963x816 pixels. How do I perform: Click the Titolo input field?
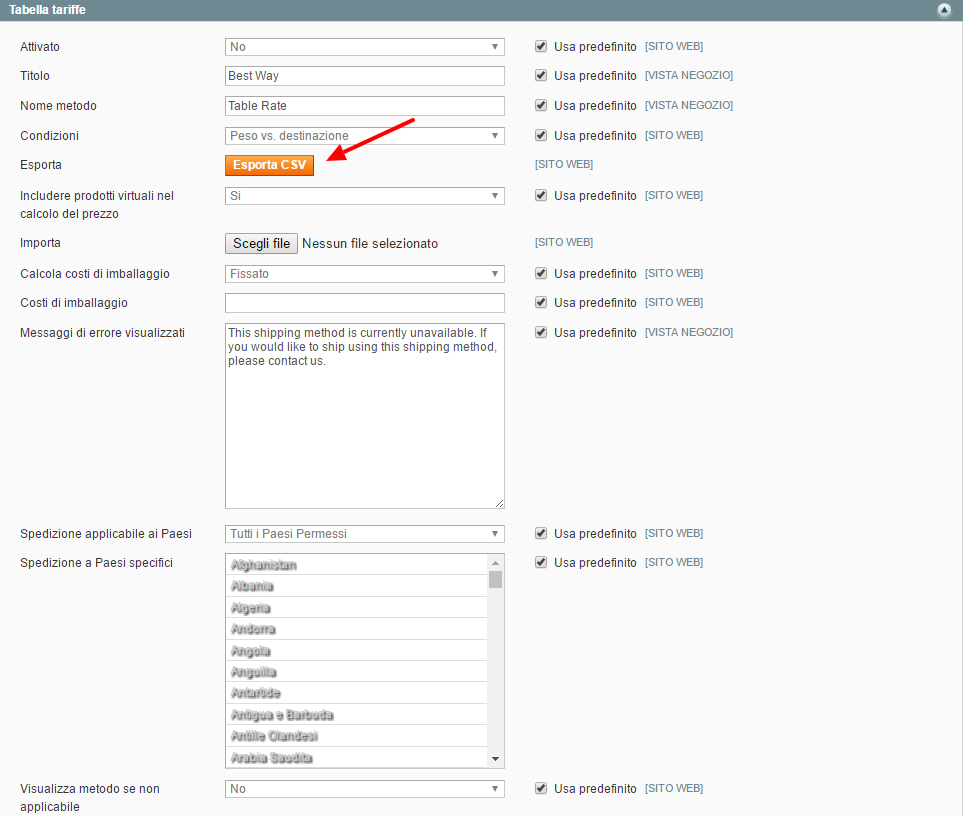[x=364, y=76]
